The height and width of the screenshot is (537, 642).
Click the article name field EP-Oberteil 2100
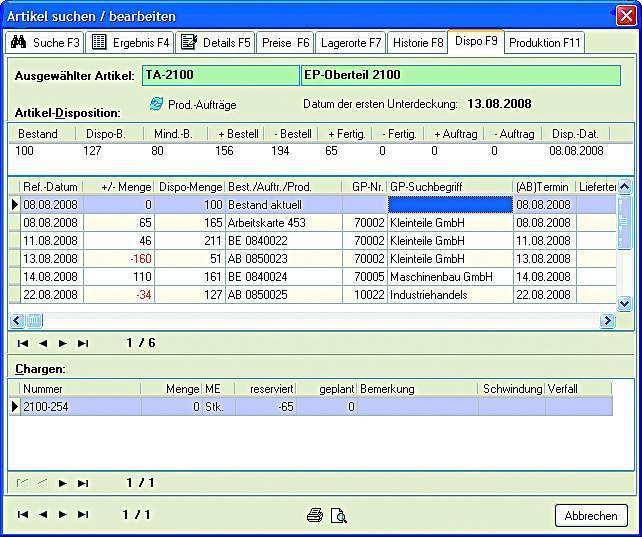coord(461,75)
